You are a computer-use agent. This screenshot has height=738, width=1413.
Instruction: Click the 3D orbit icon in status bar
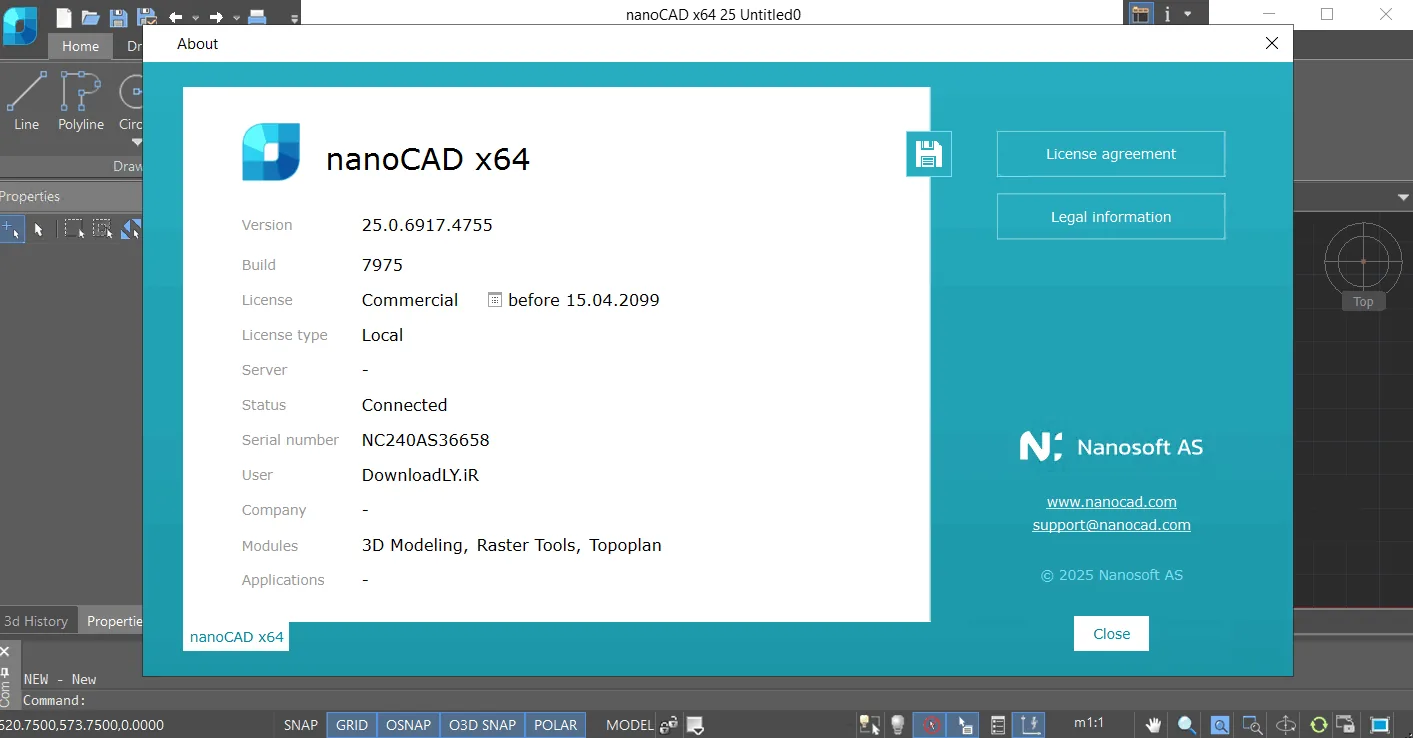click(x=1286, y=725)
